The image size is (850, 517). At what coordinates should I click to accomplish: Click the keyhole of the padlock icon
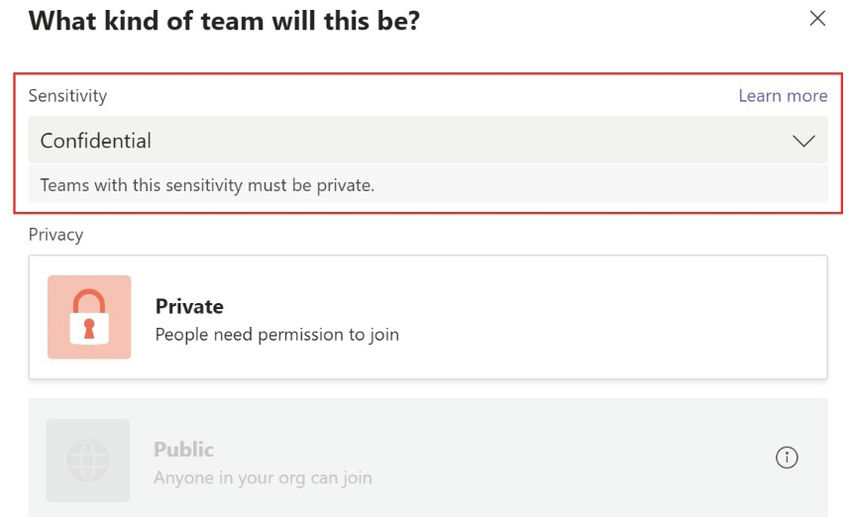[x=89, y=328]
